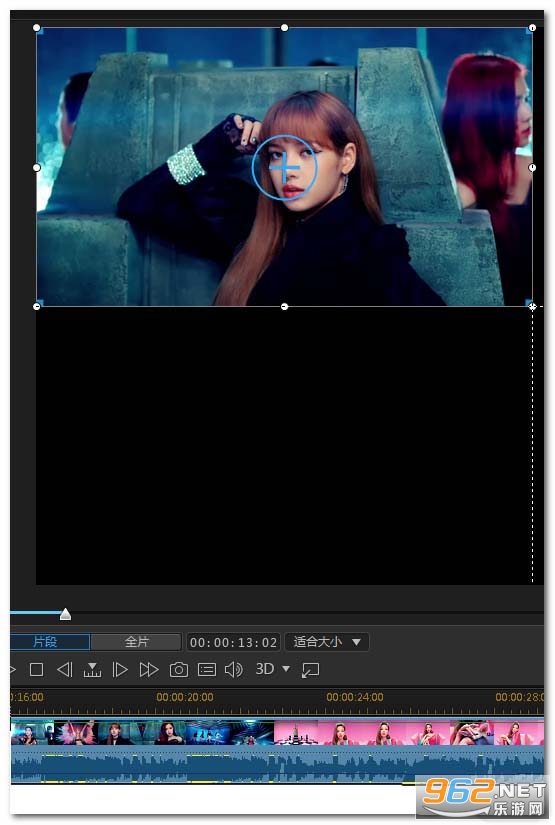Screen dimensions: 555x825
Task: Click the blue crosshair center anchor in preview
Action: (284, 168)
